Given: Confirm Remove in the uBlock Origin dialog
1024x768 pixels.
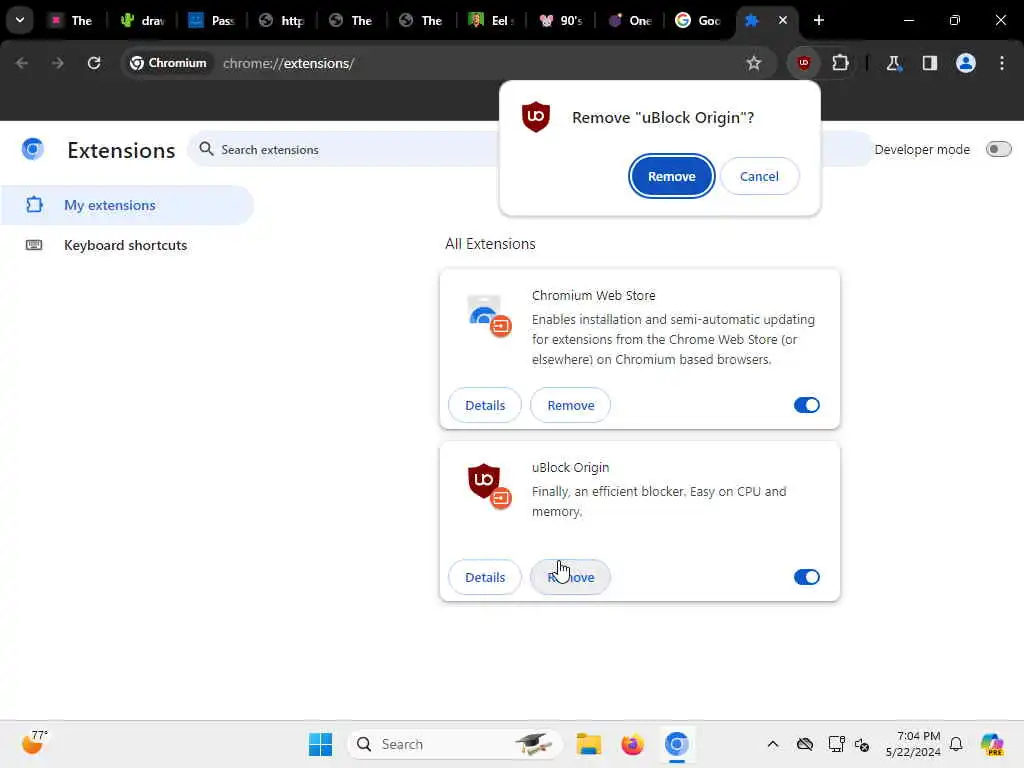Looking at the screenshot, I should coord(671,176).
